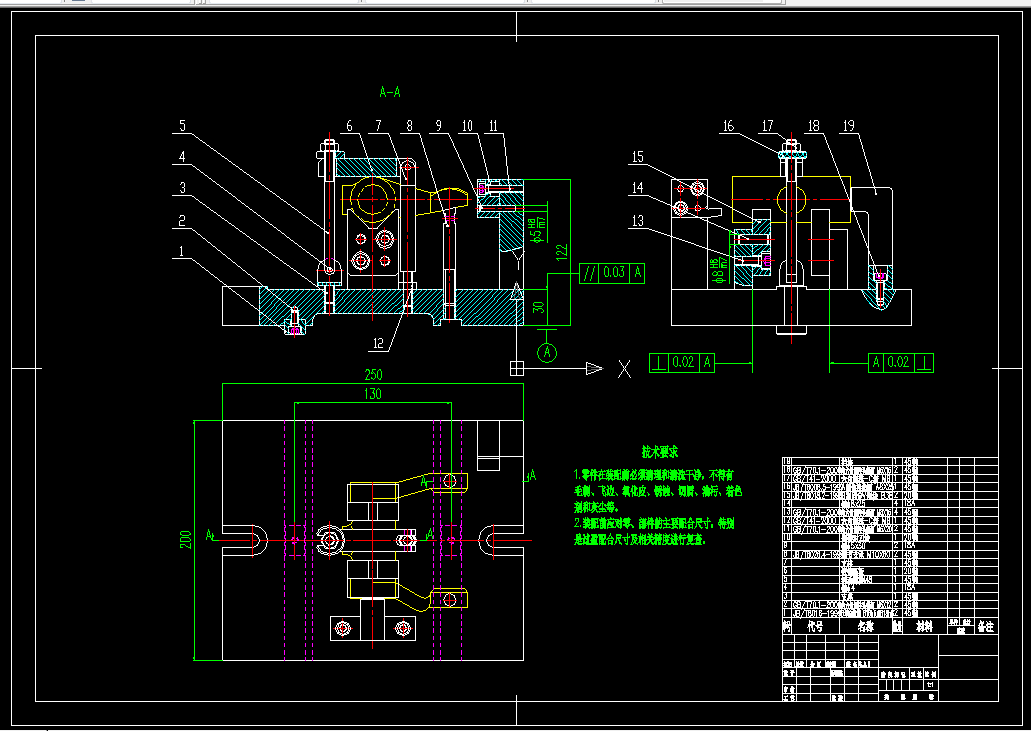Click the section mark 'A' left of plan view

tap(210, 535)
